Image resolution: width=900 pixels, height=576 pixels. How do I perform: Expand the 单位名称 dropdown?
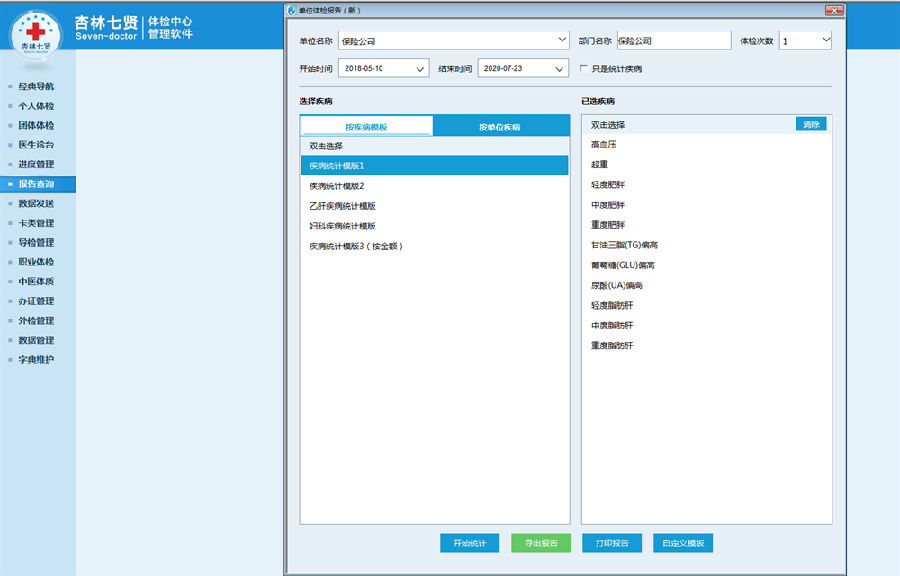point(561,41)
